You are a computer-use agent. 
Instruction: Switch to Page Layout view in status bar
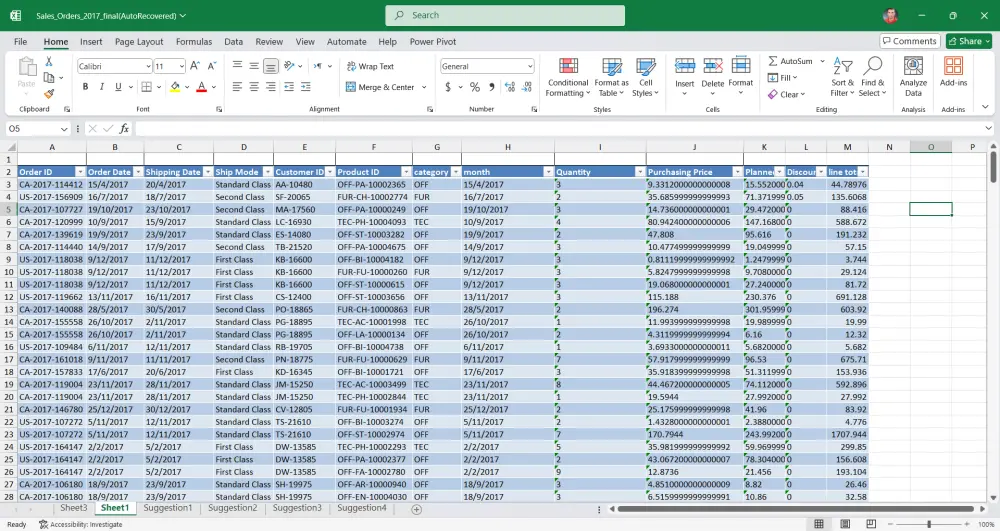[x=845, y=524]
